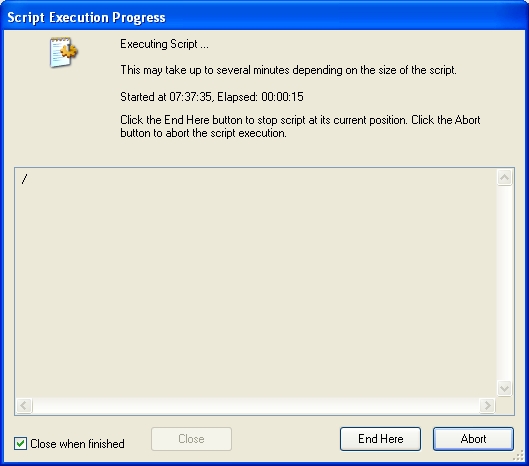This screenshot has height=466, width=529.
Task: Click the script notepad gear icon
Action: (x=63, y=52)
